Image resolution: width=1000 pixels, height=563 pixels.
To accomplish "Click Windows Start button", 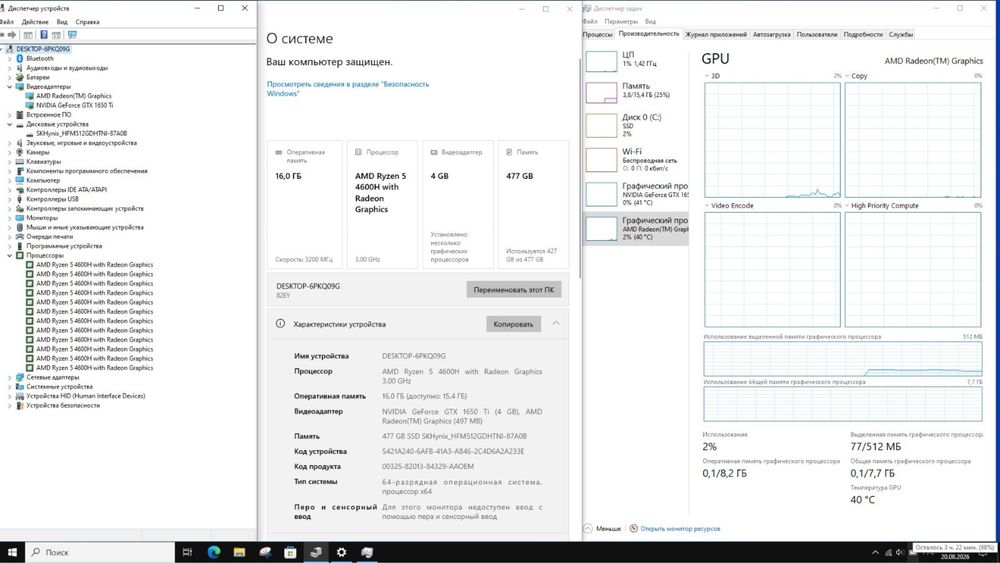I will coord(12,552).
